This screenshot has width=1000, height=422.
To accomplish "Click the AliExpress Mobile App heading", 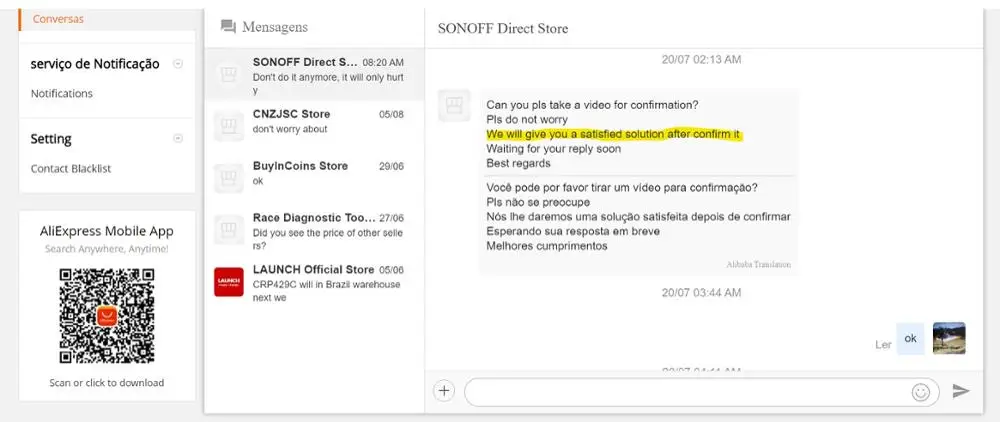I will click(x=107, y=231).
